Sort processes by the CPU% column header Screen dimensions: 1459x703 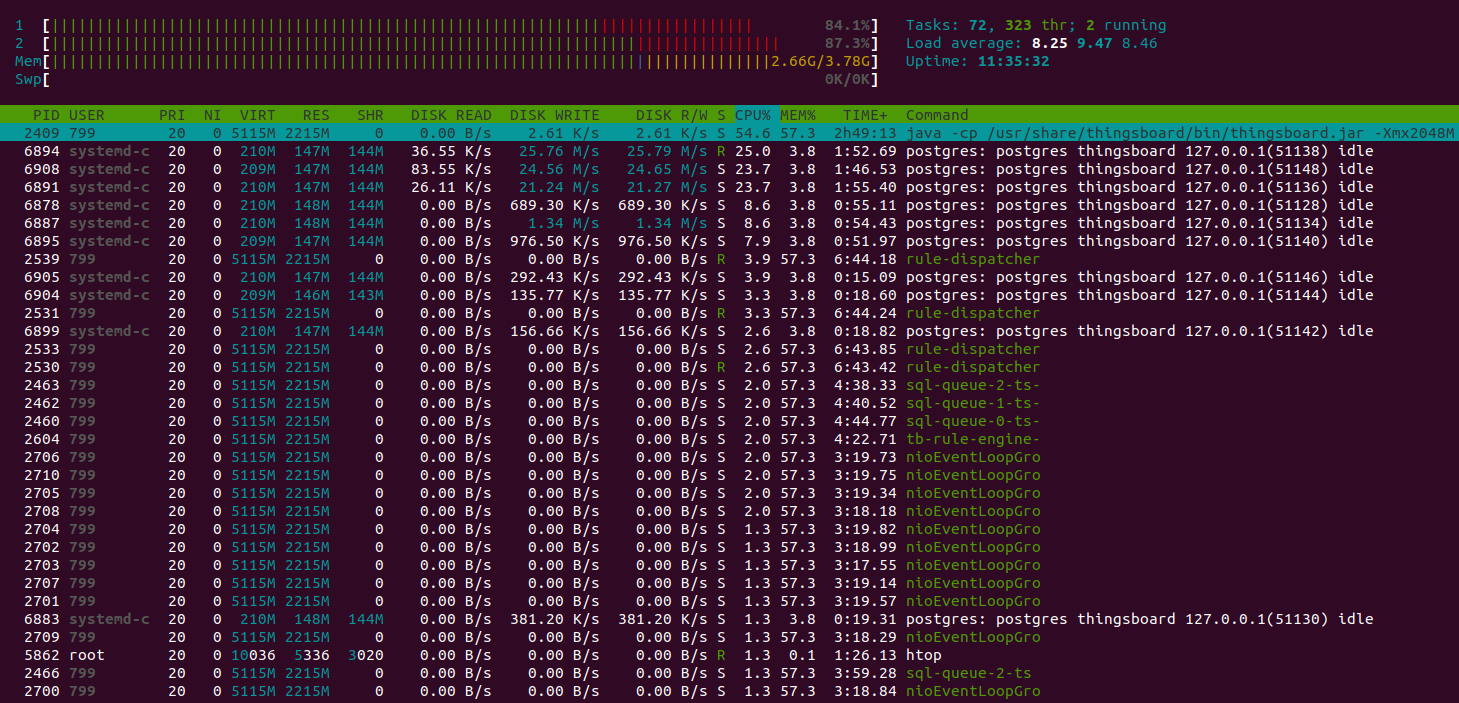(752, 115)
